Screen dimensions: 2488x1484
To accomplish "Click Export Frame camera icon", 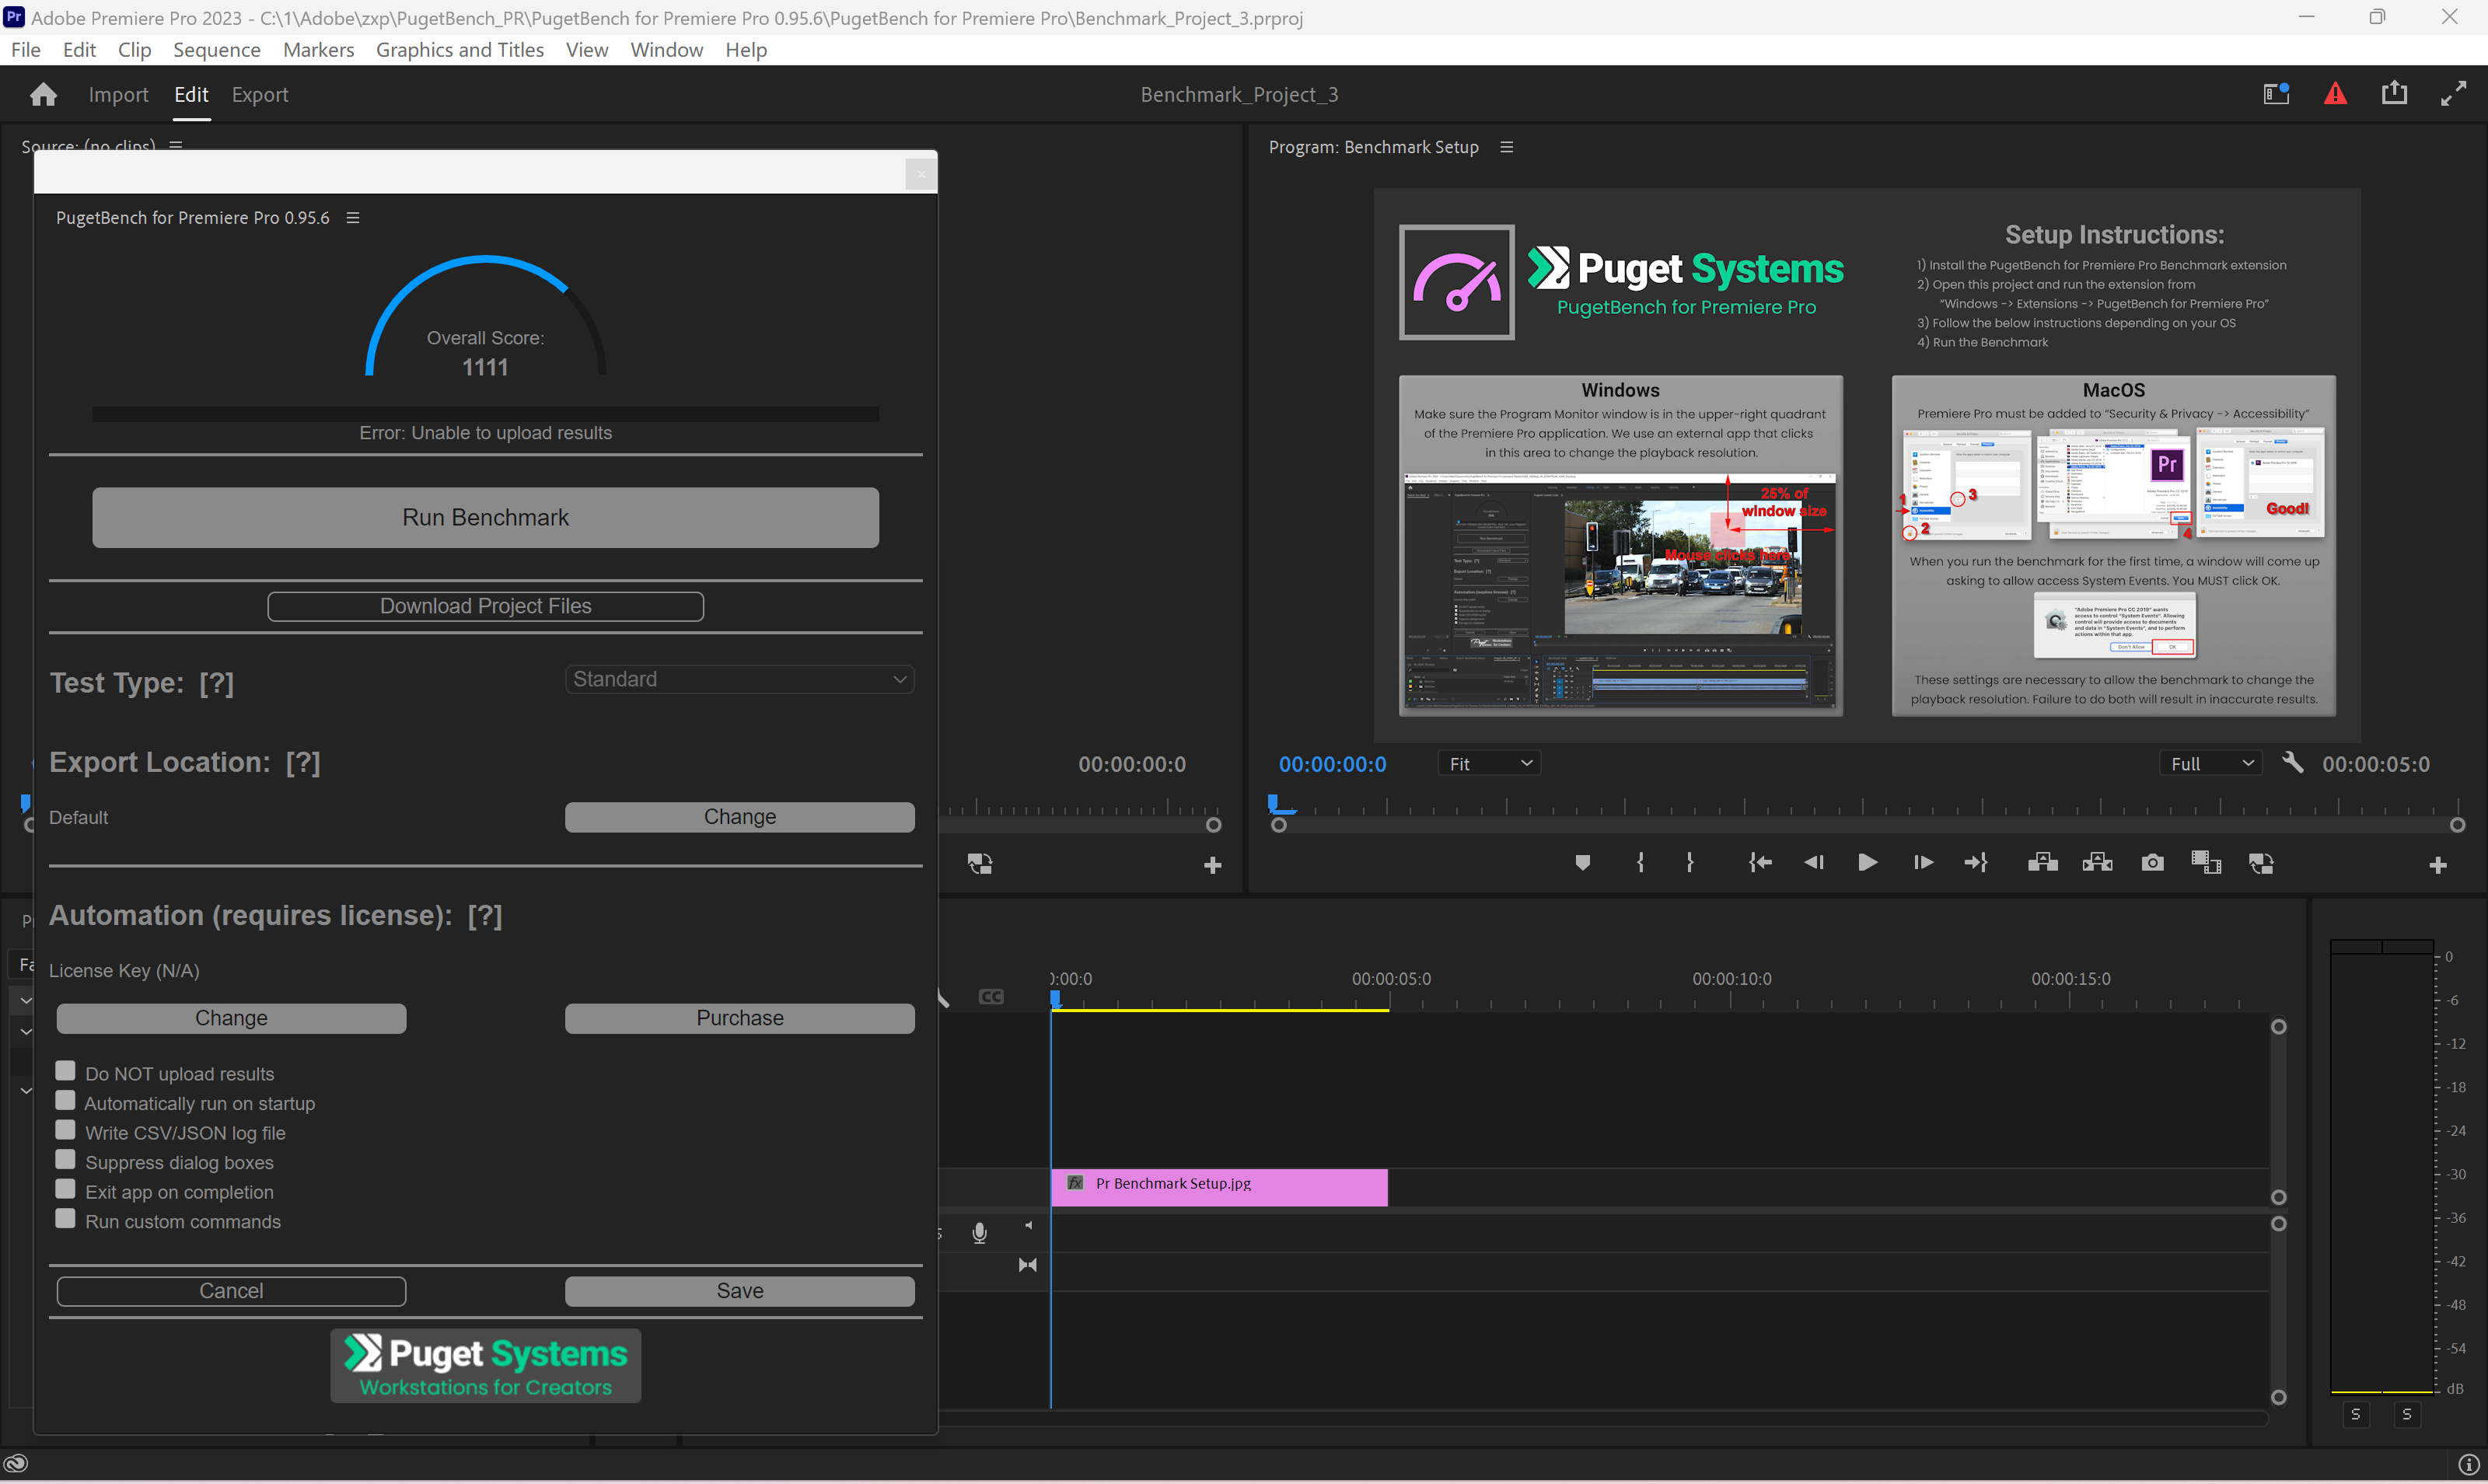I will click(x=2152, y=863).
